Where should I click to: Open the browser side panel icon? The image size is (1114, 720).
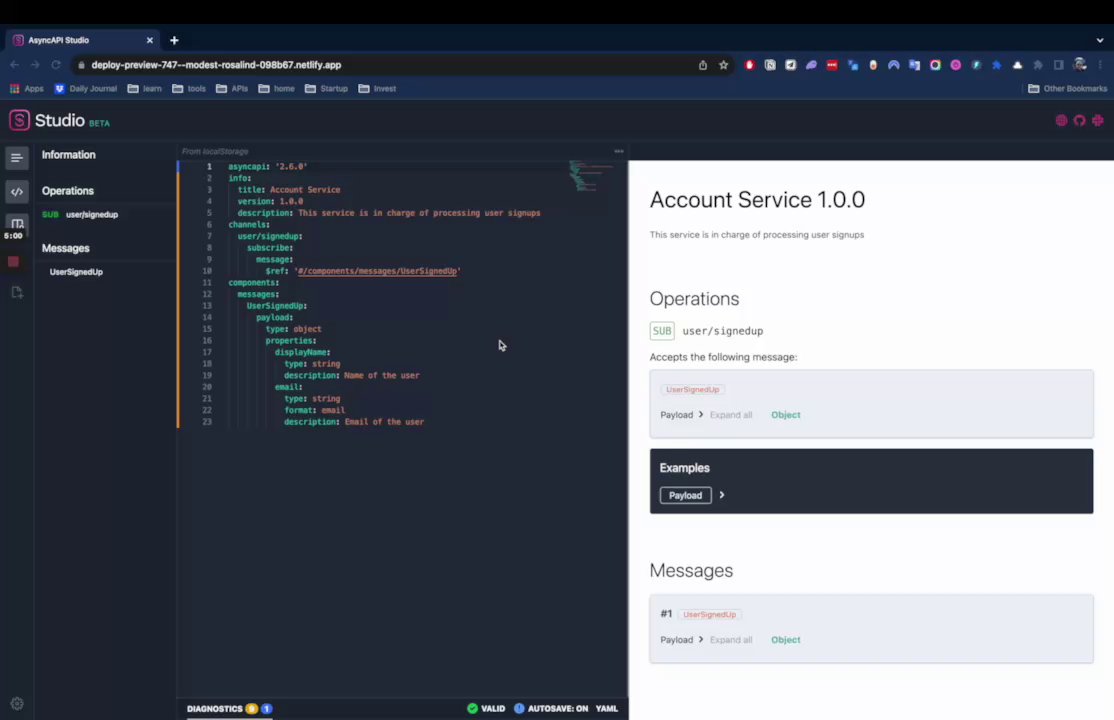click(1059, 65)
